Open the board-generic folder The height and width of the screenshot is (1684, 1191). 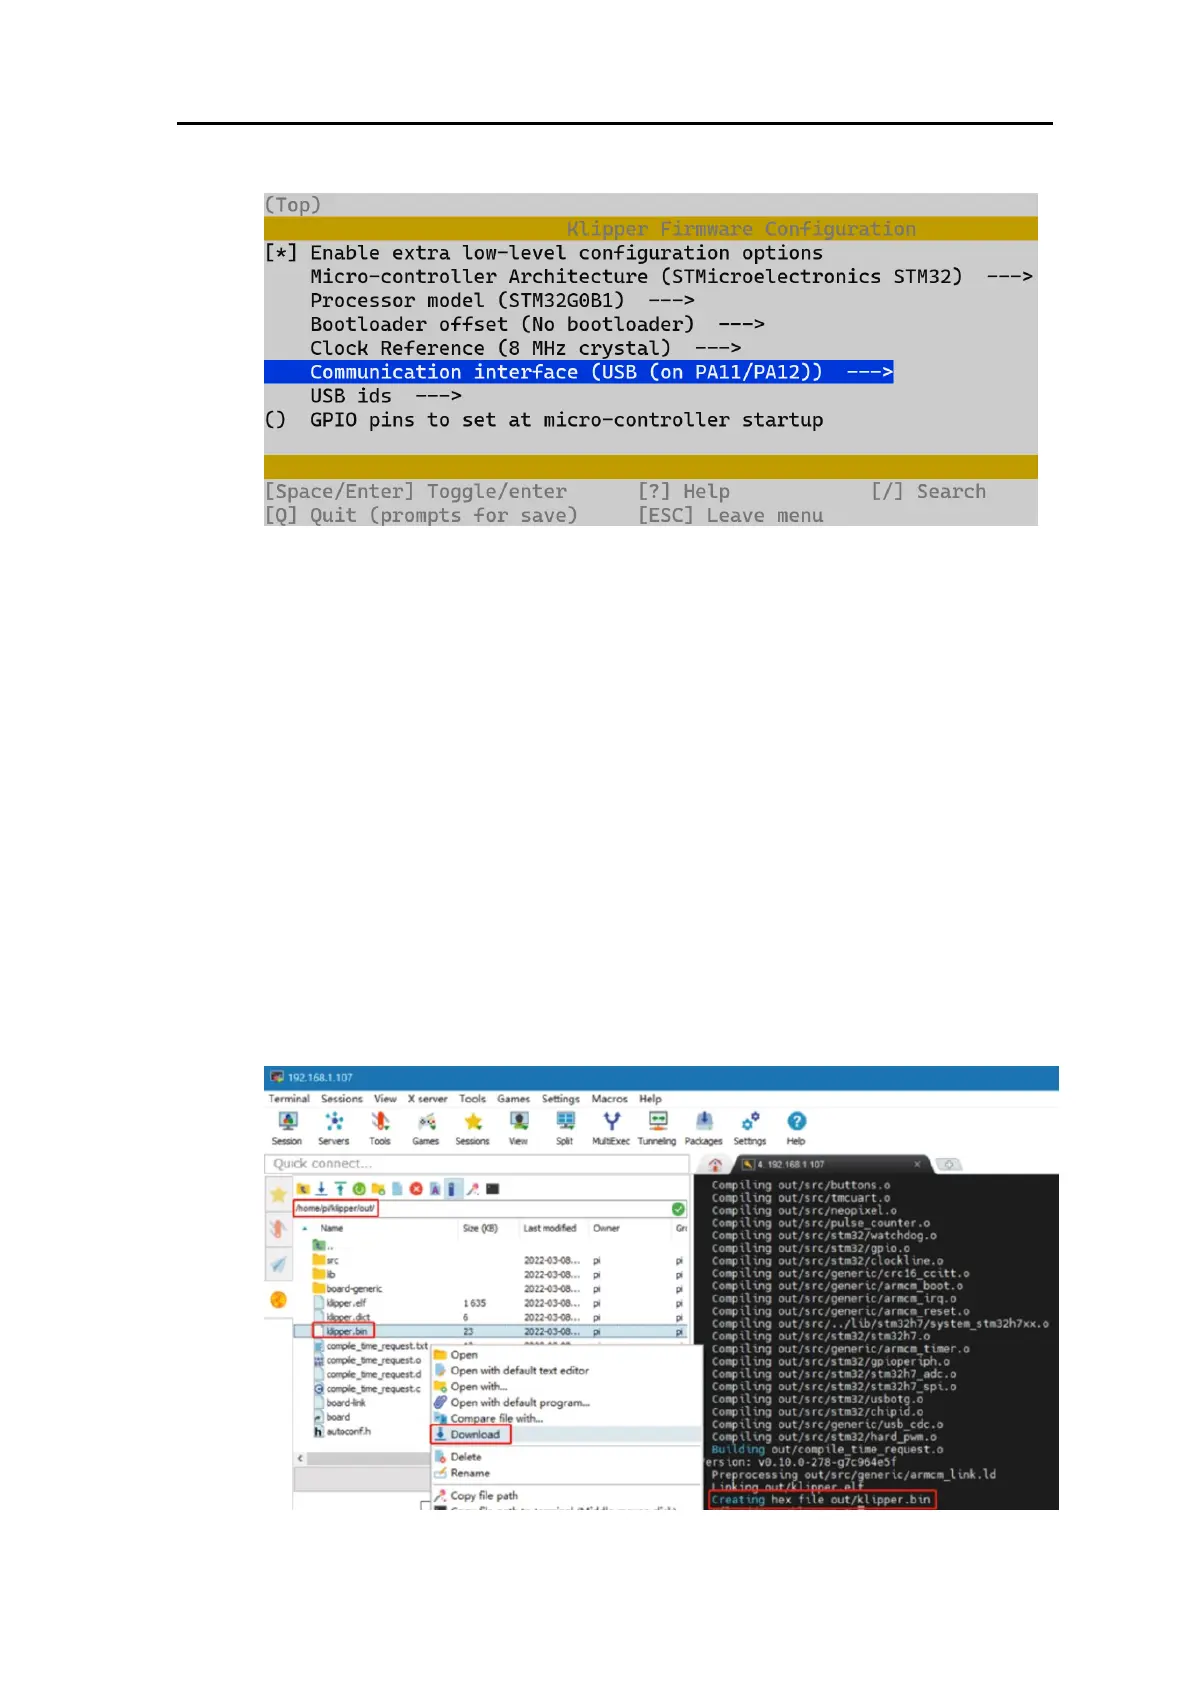[348, 1289]
